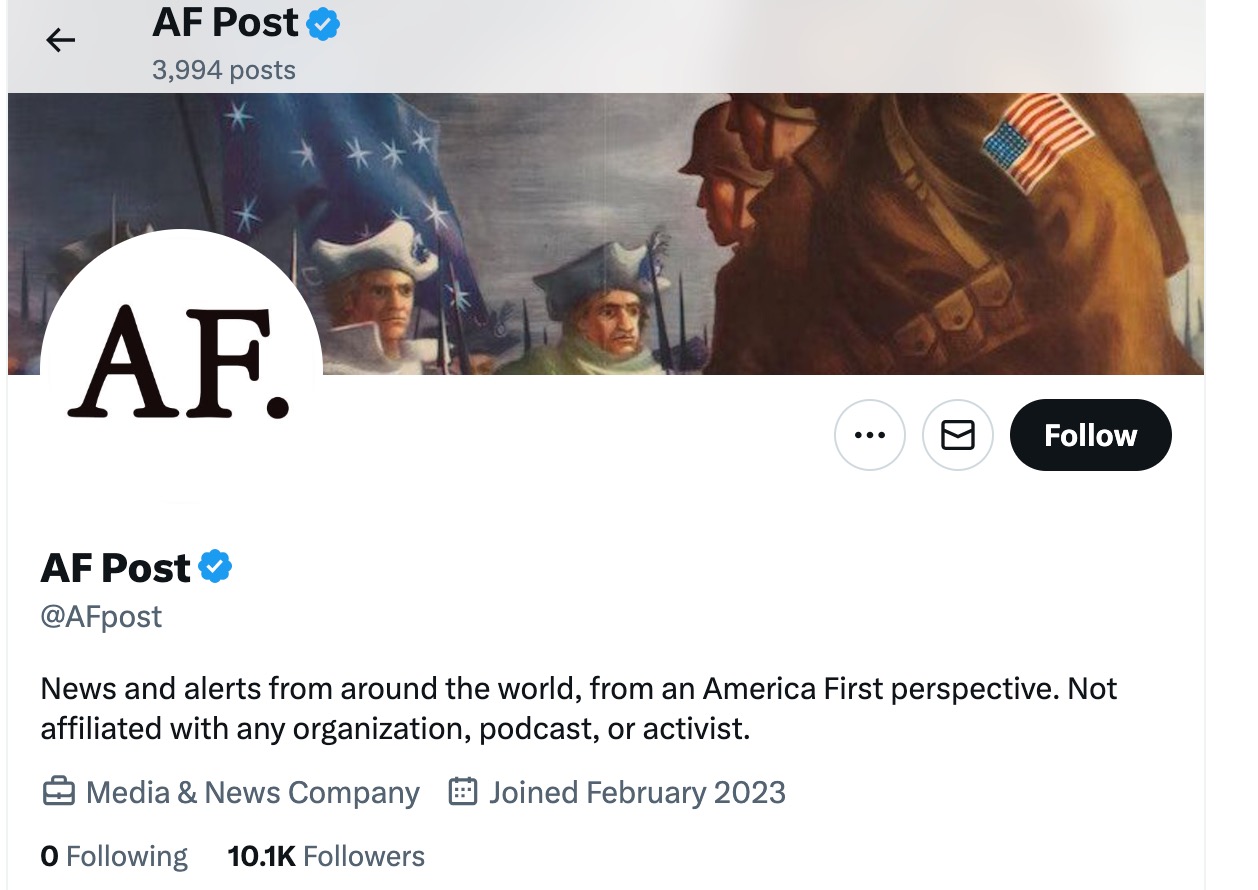Image resolution: width=1258 pixels, height=890 pixels.
Task: Open the more options ellipsis menu
Action: 869,434
